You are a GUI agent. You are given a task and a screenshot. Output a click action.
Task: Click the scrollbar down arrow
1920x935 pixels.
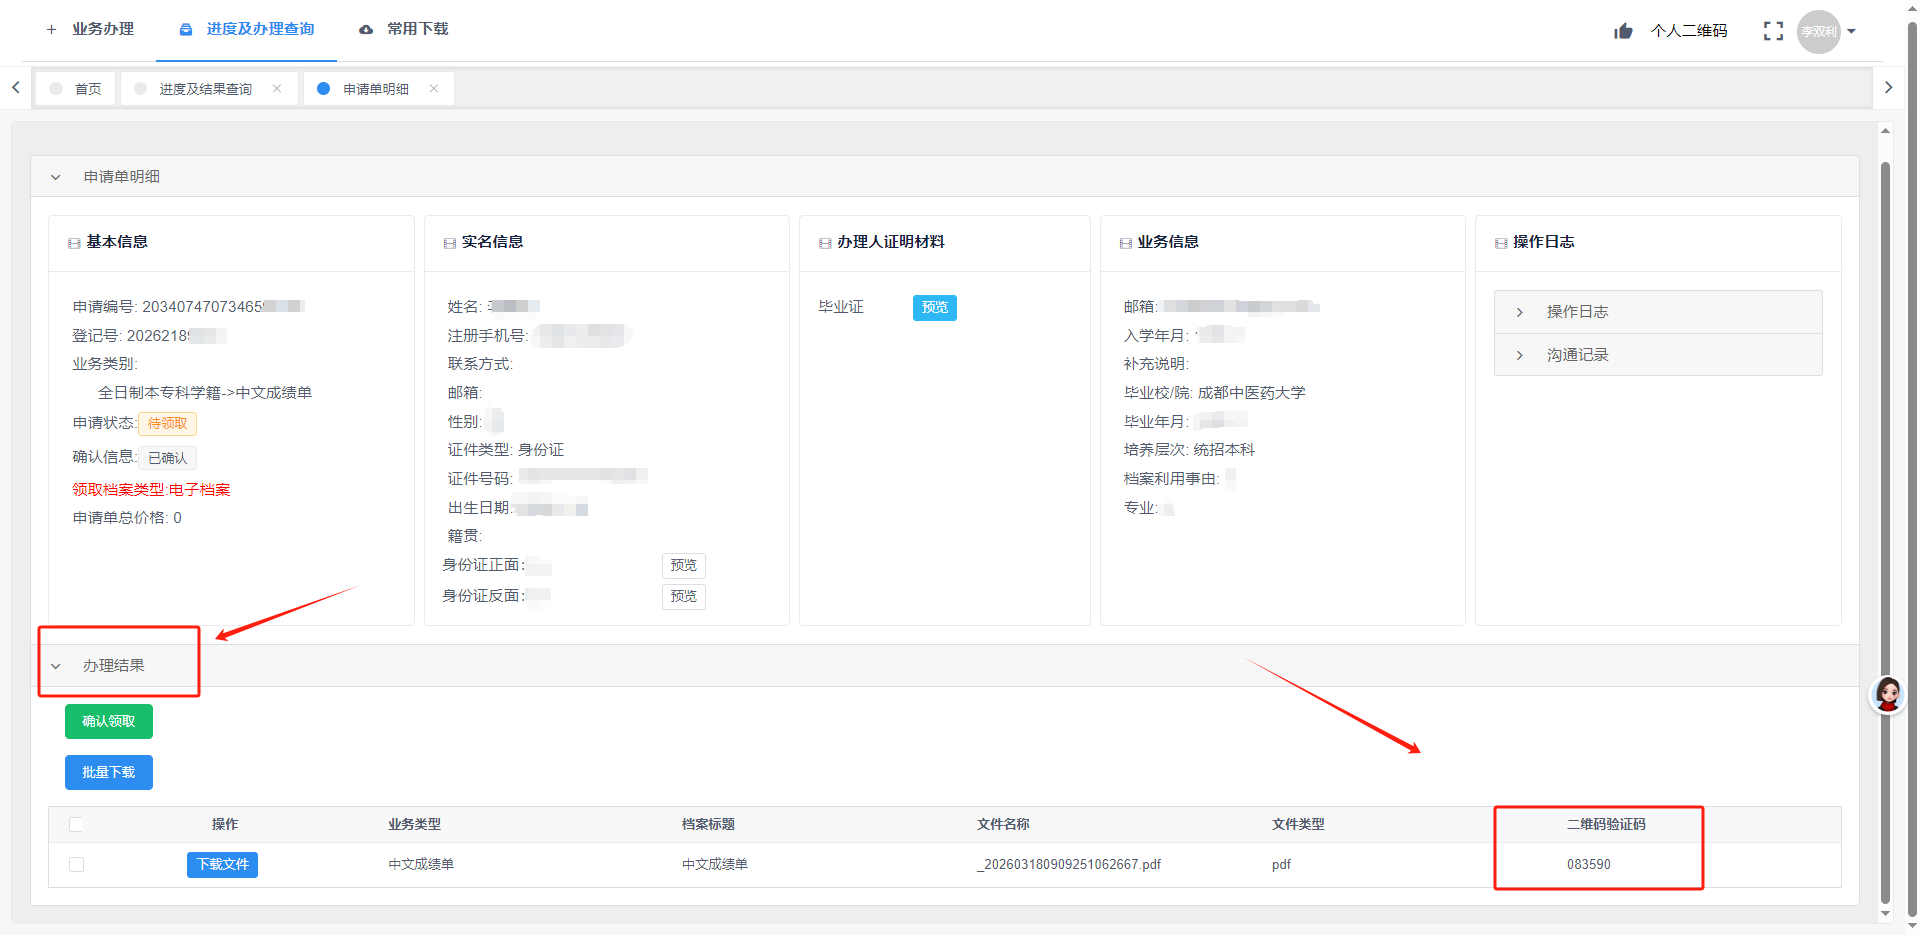(x=1885, y=912)
